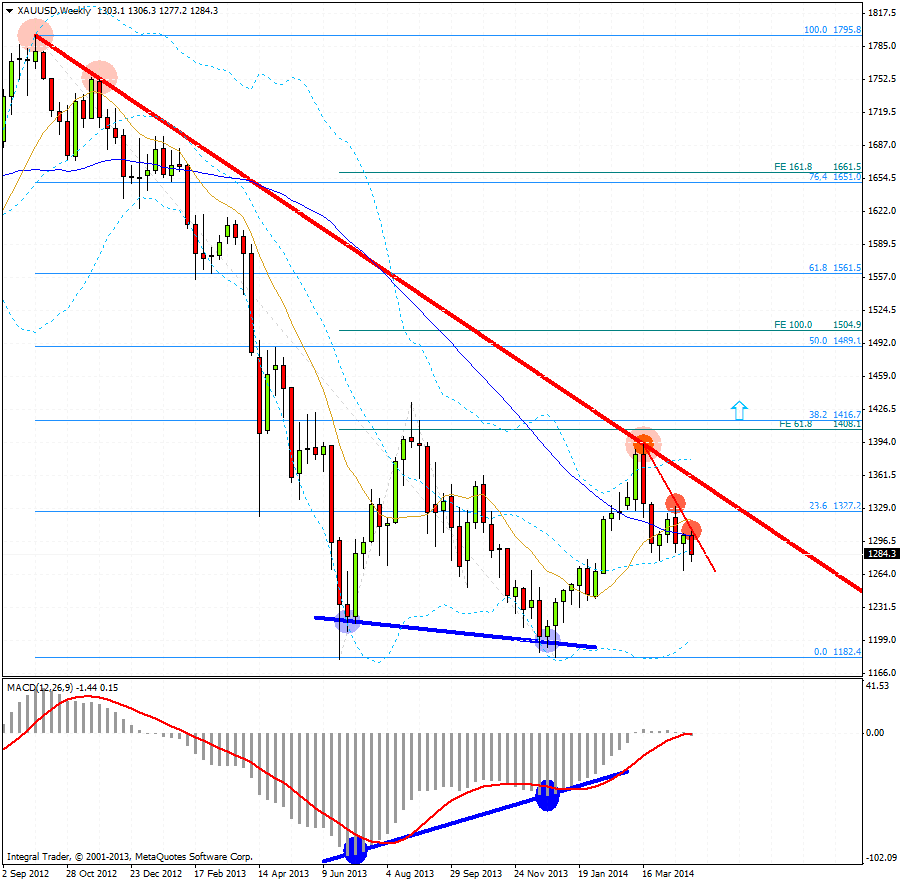This screenshot has height=882, width=902.
Task: Select the 9 Jun 2013 date label
Action: click(344, 873)
